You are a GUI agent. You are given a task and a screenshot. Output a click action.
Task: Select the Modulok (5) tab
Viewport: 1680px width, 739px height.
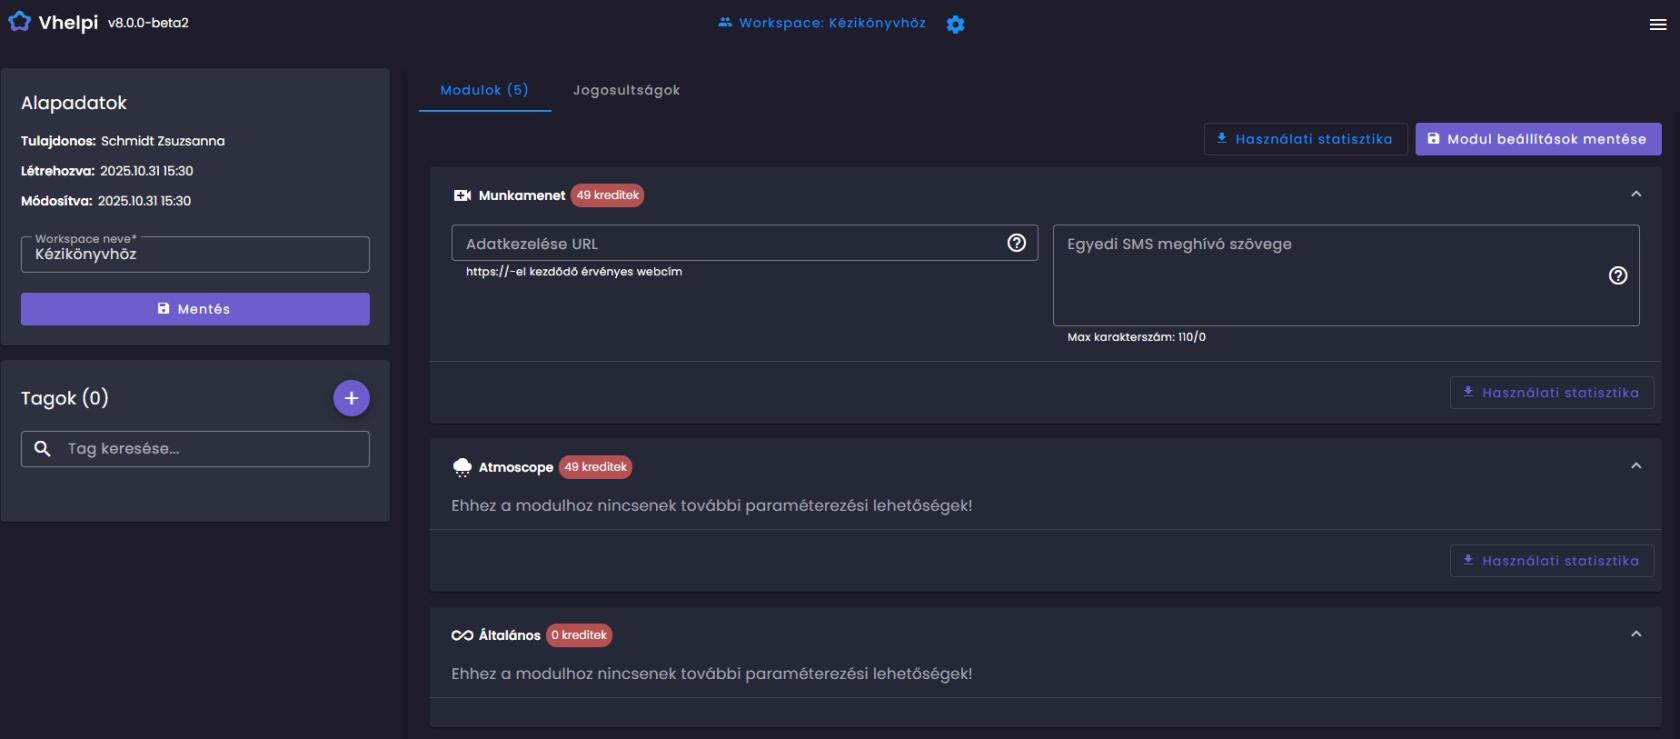click(x=484, y=90)
